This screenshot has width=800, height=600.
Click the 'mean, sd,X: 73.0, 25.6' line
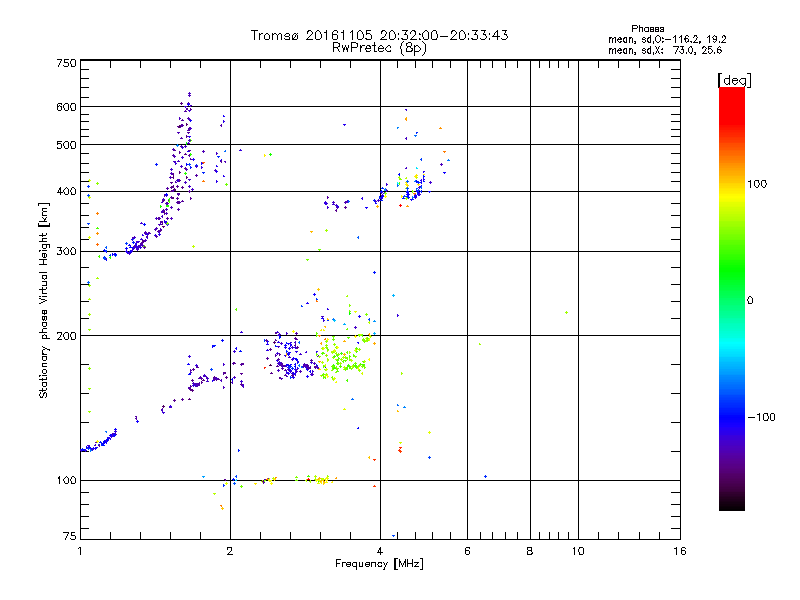pos(665,50)
